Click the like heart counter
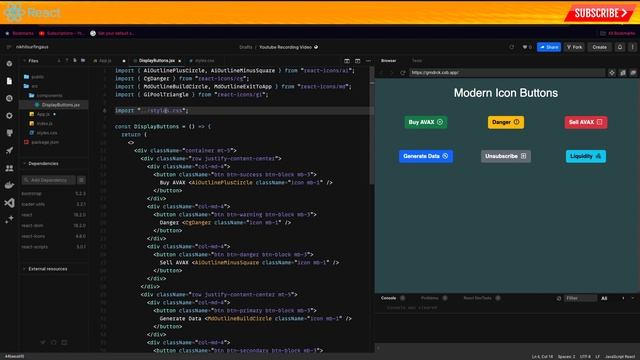The height and width of the screenshot is (360, 640). (527, 47)
